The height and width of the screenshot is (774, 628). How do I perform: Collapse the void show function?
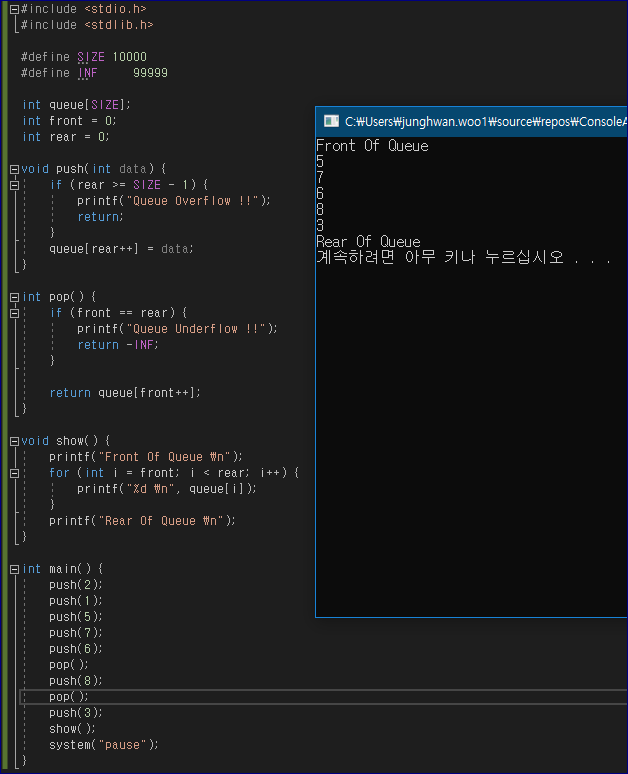click(14, 441)
